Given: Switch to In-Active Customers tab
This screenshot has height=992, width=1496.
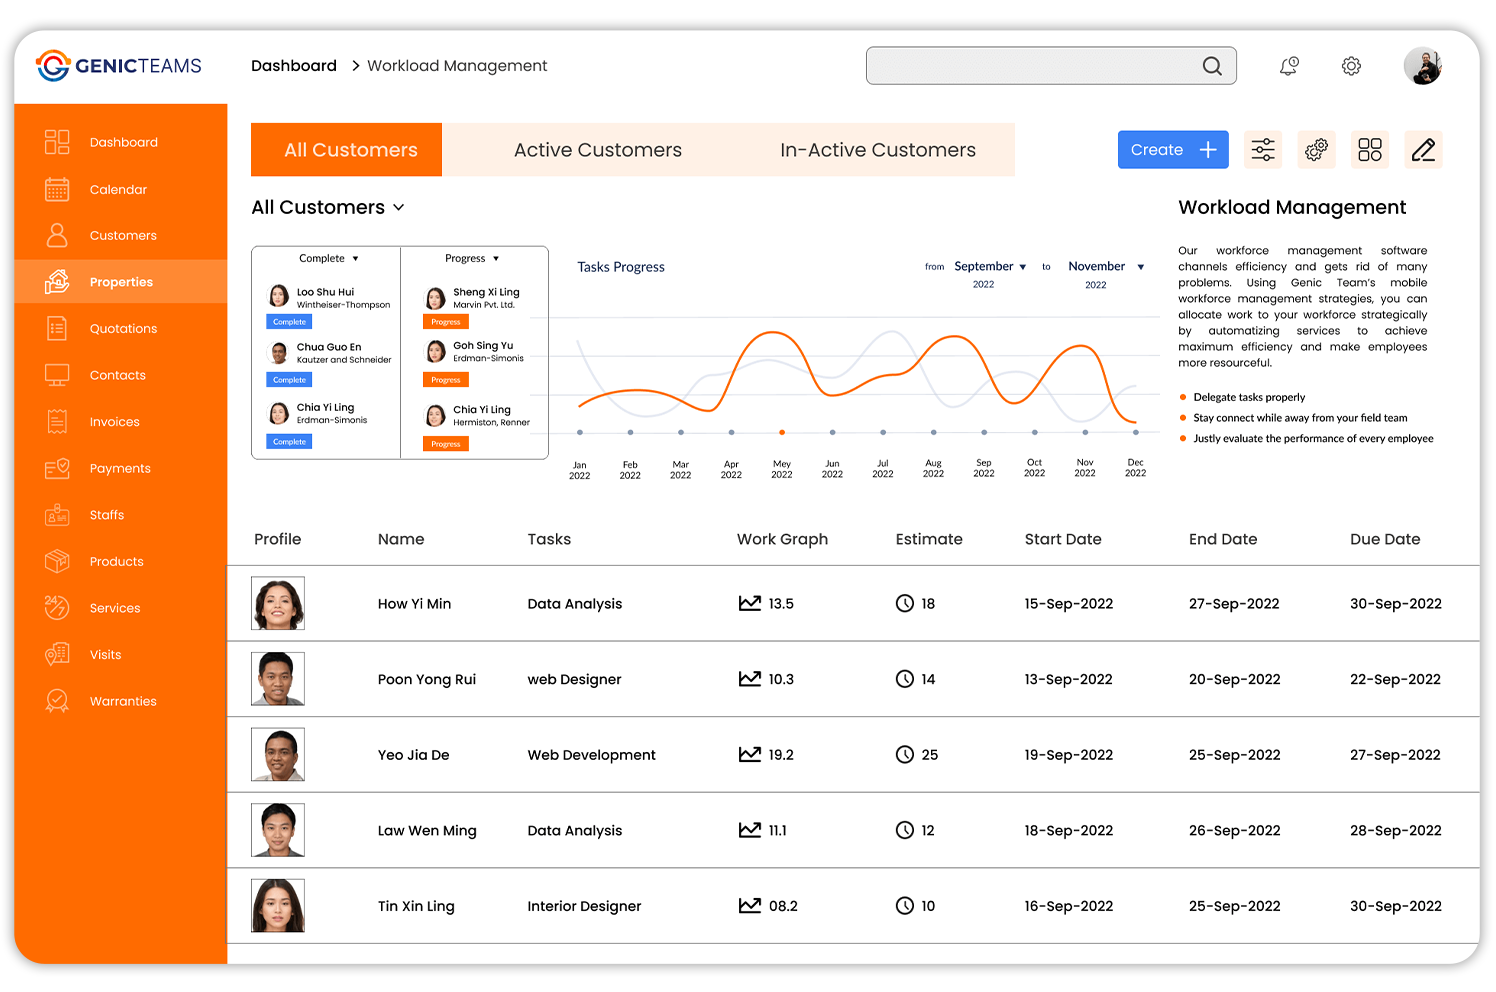Looking at the screenshot, I should pyautogui.click(x=878, y=150).
